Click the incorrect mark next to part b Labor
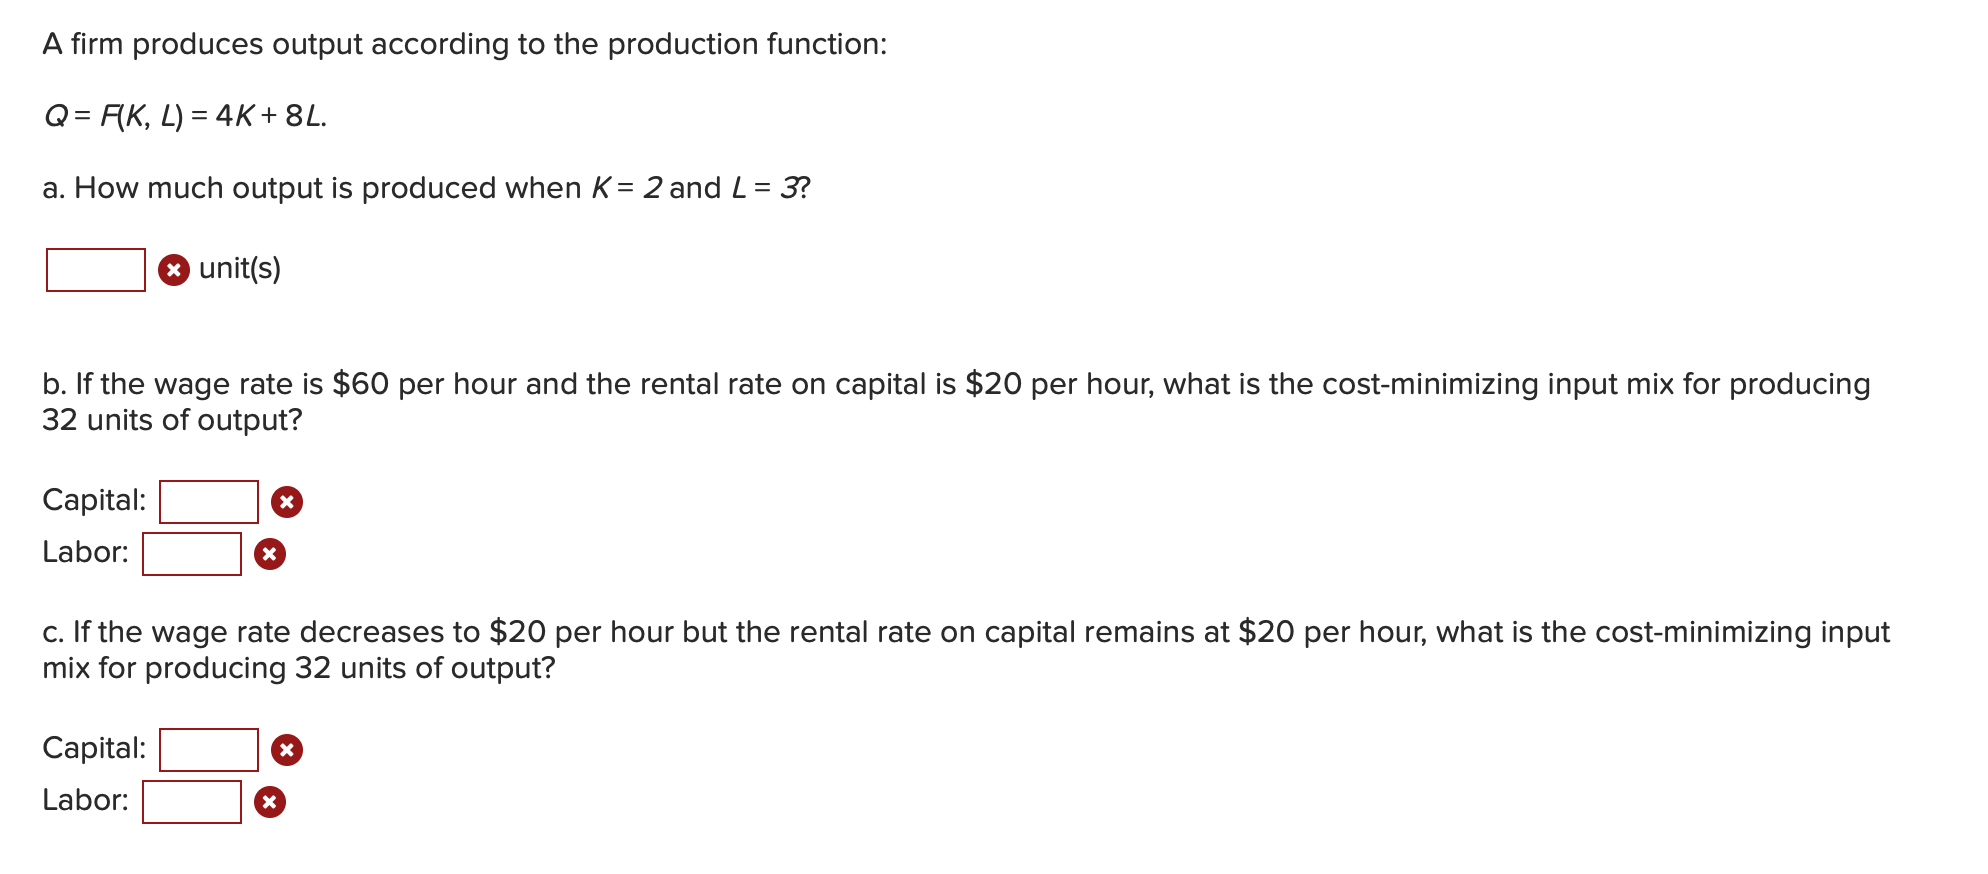 [x=270, y=554]
